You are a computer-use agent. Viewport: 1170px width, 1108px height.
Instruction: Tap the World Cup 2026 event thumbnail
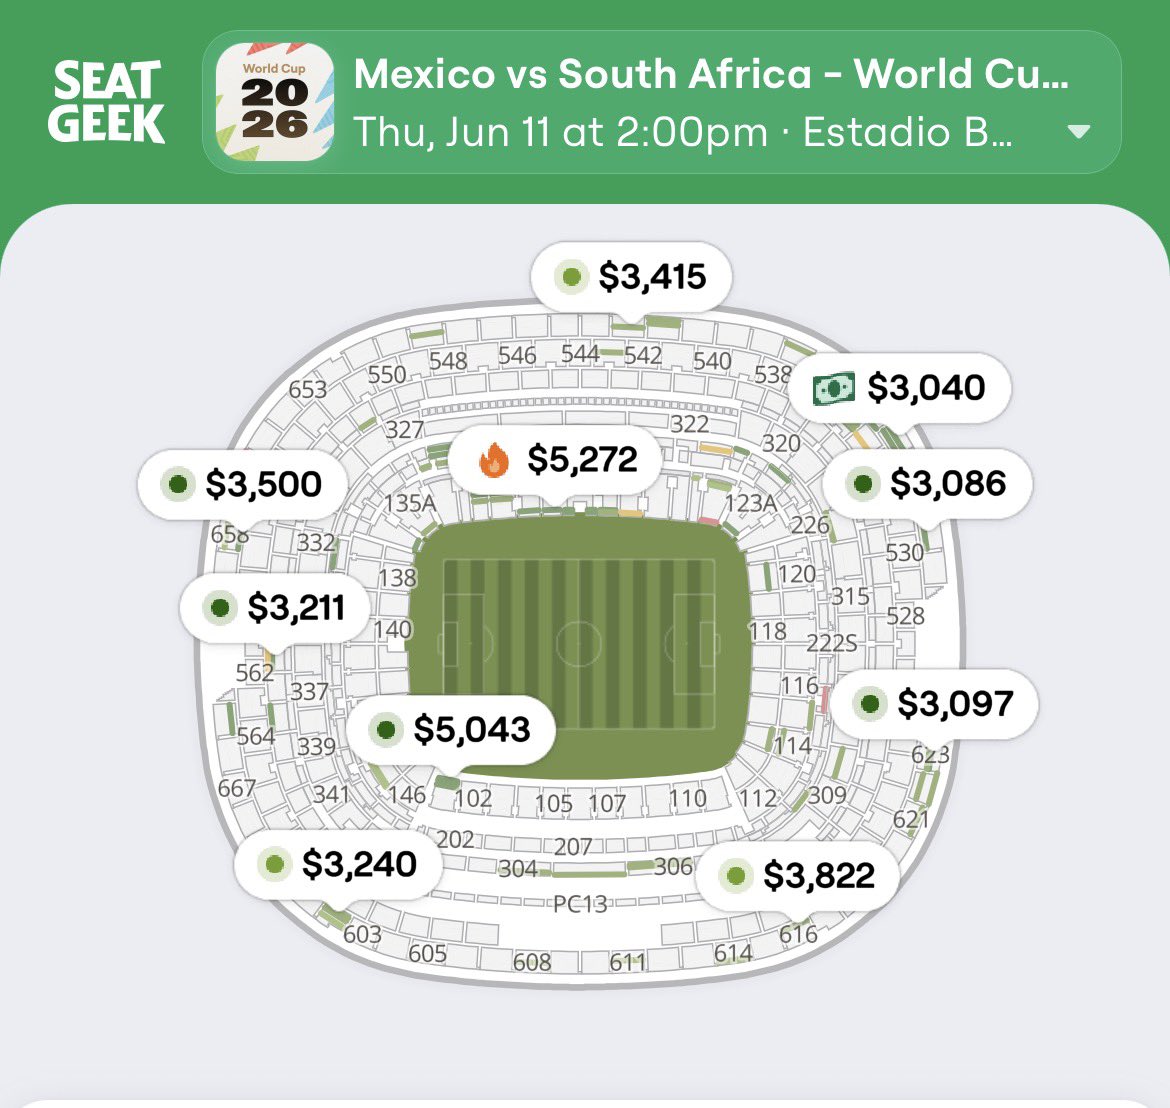click(275, 101)
